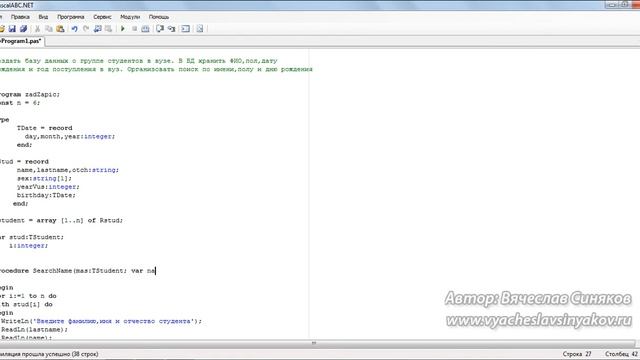Open the Сервис menu
640x360 pixels.
pos(102,17)
